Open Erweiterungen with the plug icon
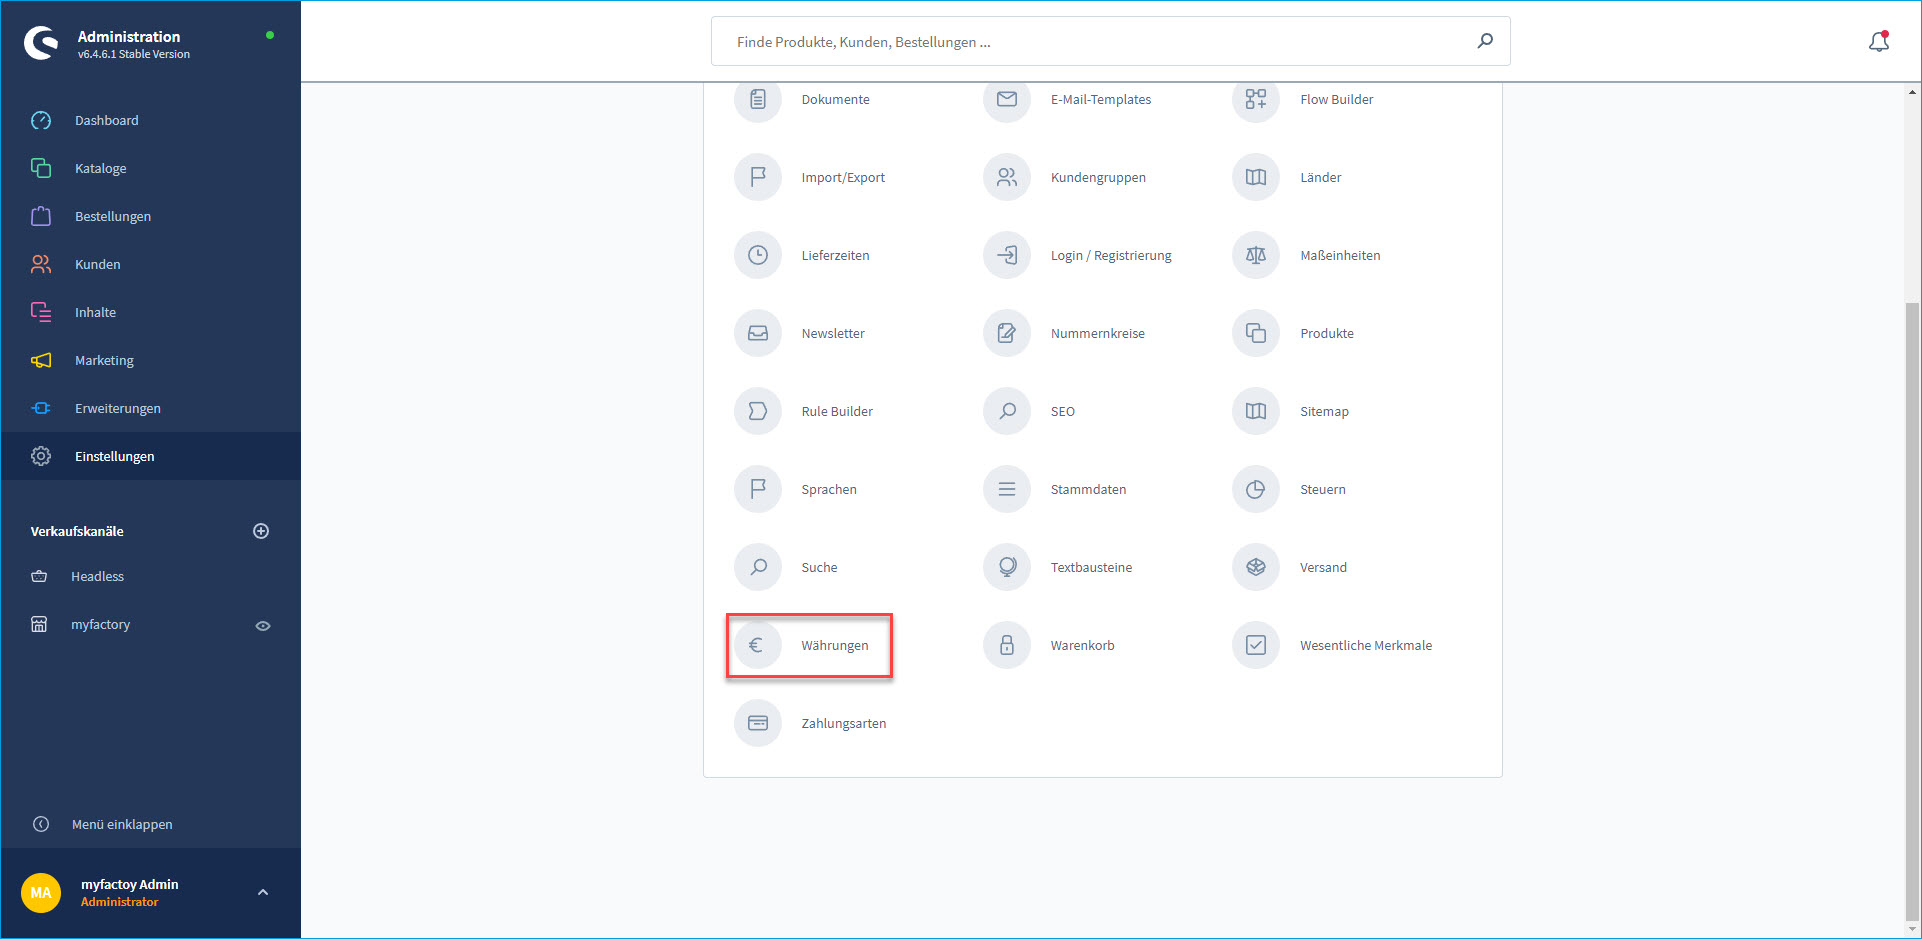This screenshot has width=1922, height=939. (x=41, y=408)
